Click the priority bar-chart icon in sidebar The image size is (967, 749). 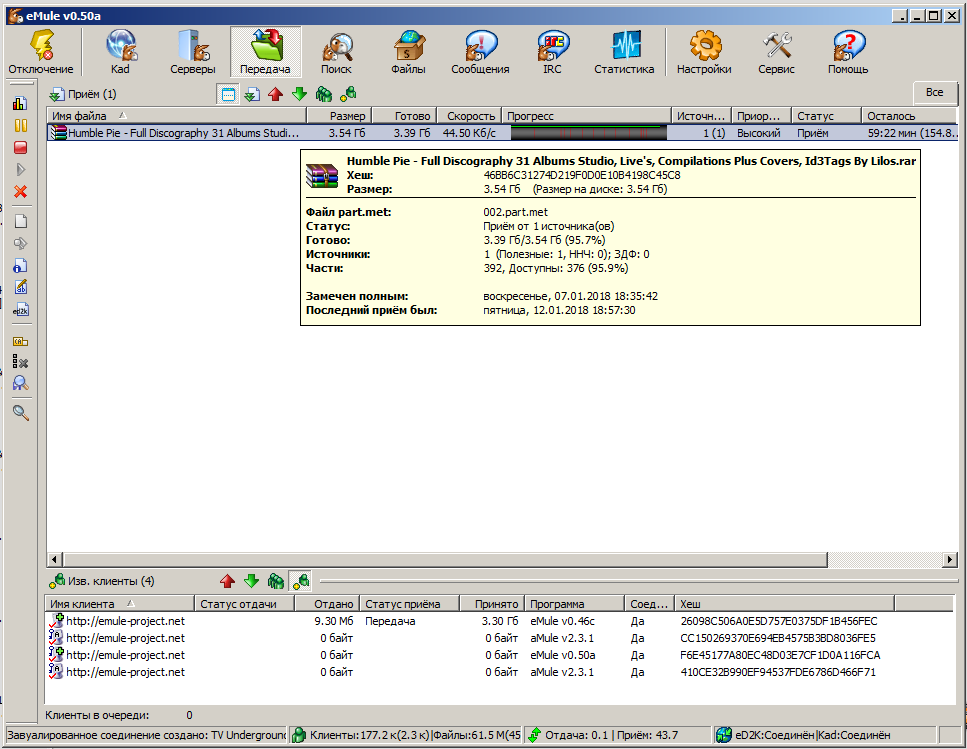[20, 103]
